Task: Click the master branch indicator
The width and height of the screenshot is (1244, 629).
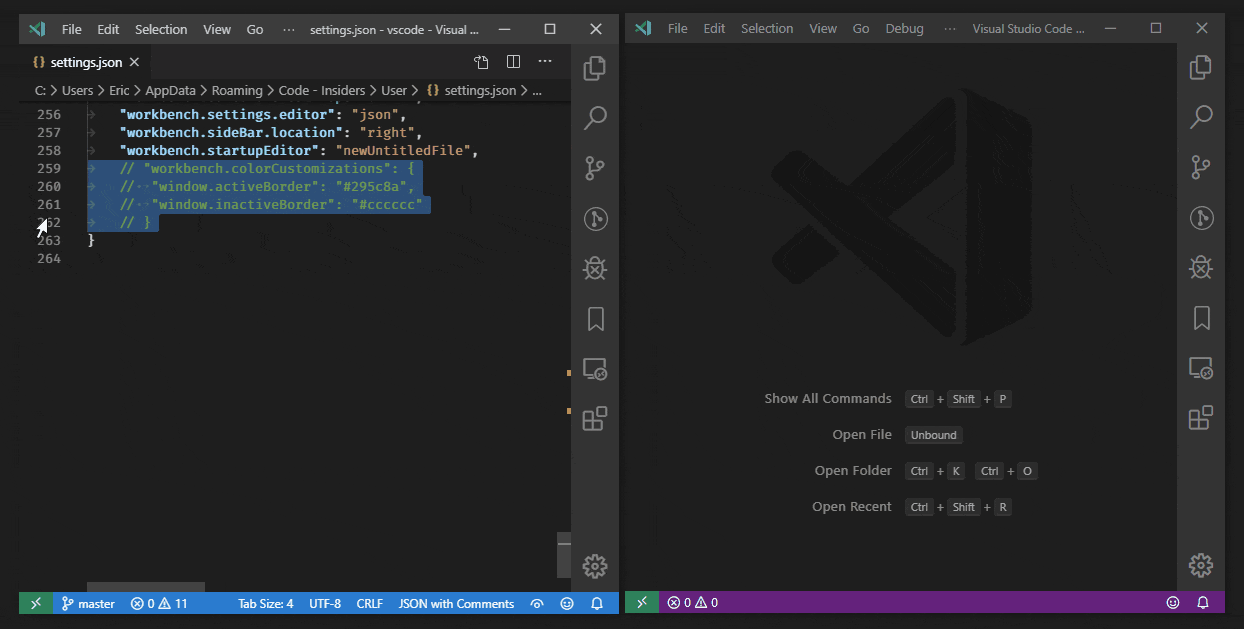Action: coord(88,603)
